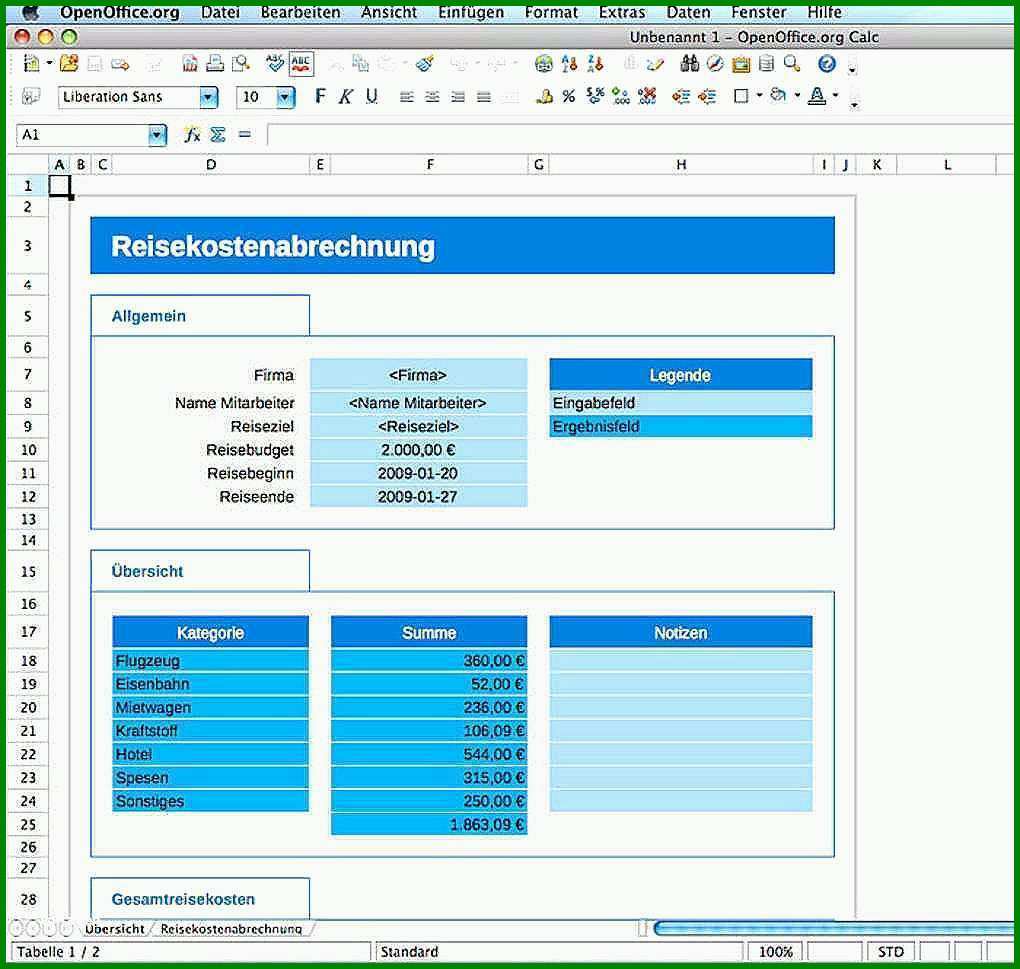Click the Styles and Formatting icon

coord(31,97)
